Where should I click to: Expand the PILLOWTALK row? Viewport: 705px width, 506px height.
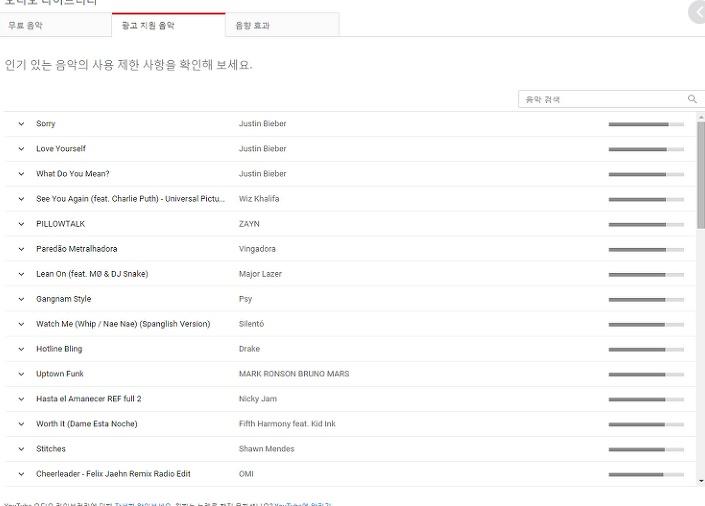tap(21, 224)
